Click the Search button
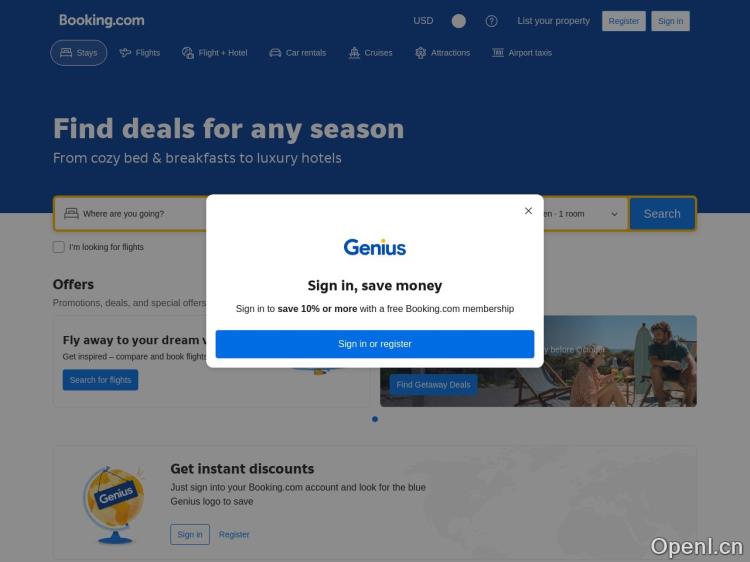 662,214
